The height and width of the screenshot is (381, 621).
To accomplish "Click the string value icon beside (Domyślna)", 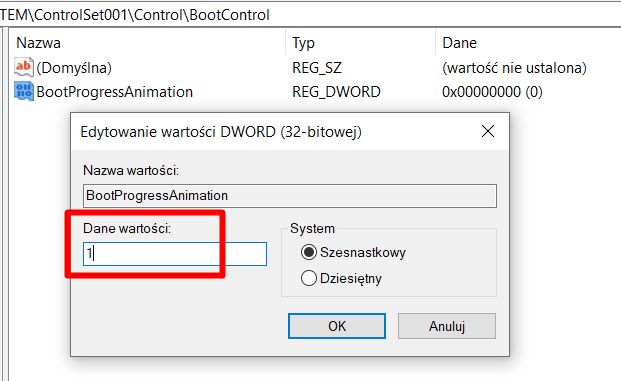I will tap(23, 67).
